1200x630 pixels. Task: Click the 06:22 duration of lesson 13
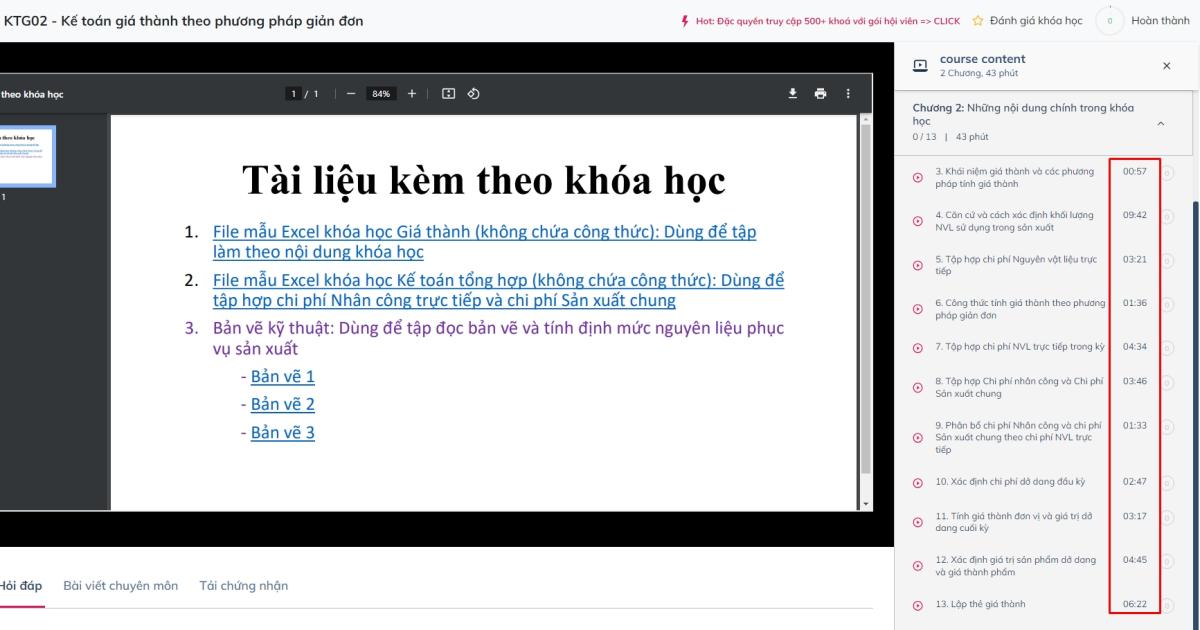pos(1134,604)
